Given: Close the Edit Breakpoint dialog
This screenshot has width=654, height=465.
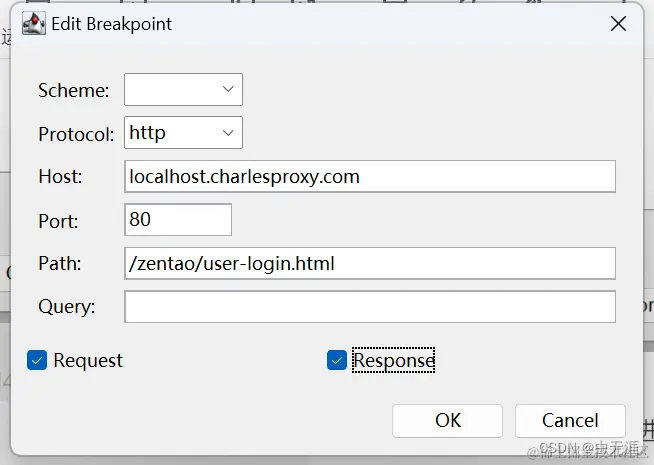Looking at the screenshot, I should click(618, 24).
